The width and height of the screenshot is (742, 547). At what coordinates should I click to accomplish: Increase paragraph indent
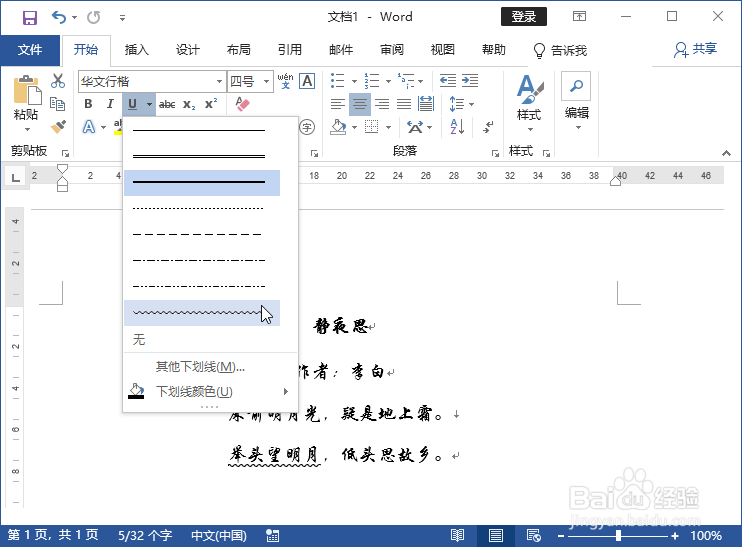pyautogui.click(x=470, y=80)
